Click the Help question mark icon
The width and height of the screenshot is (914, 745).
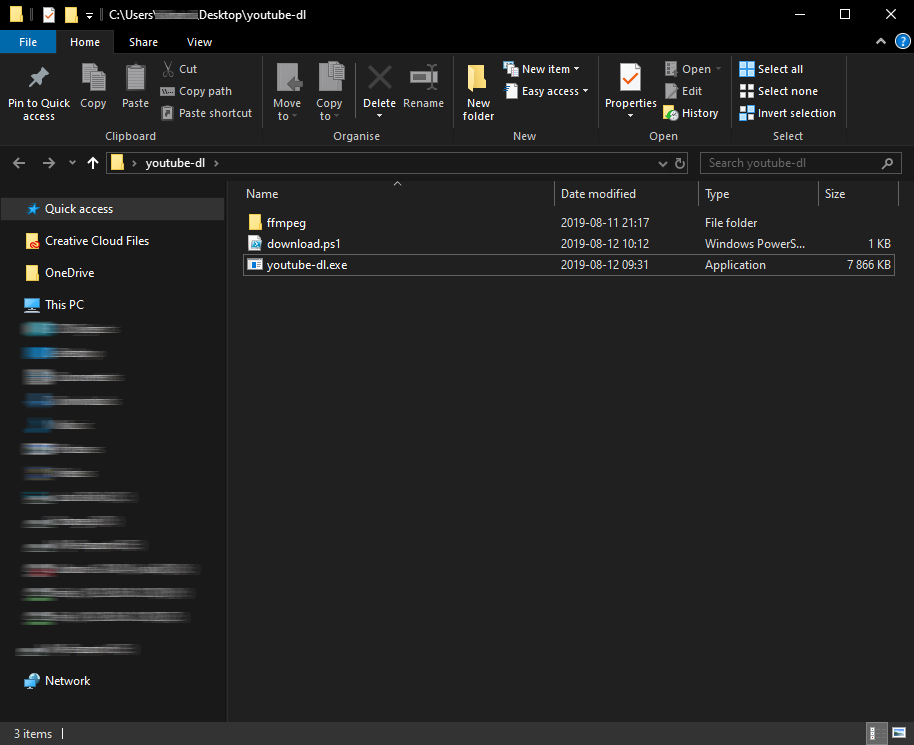click(902, 42)
